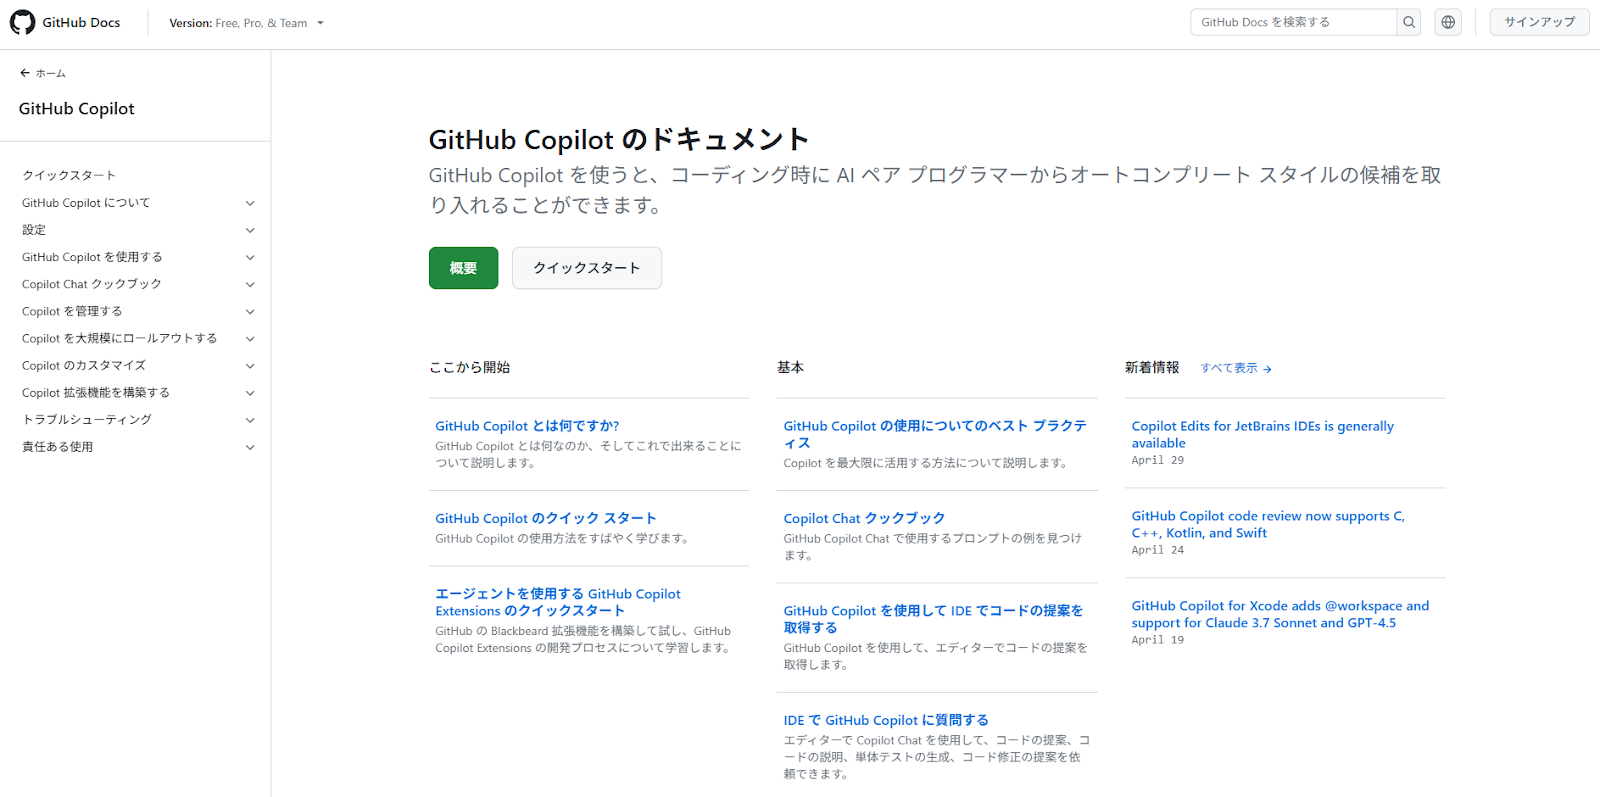
Task: Expand the Copilot のカスタマイズ chevron
Action: tap(250, 365)
